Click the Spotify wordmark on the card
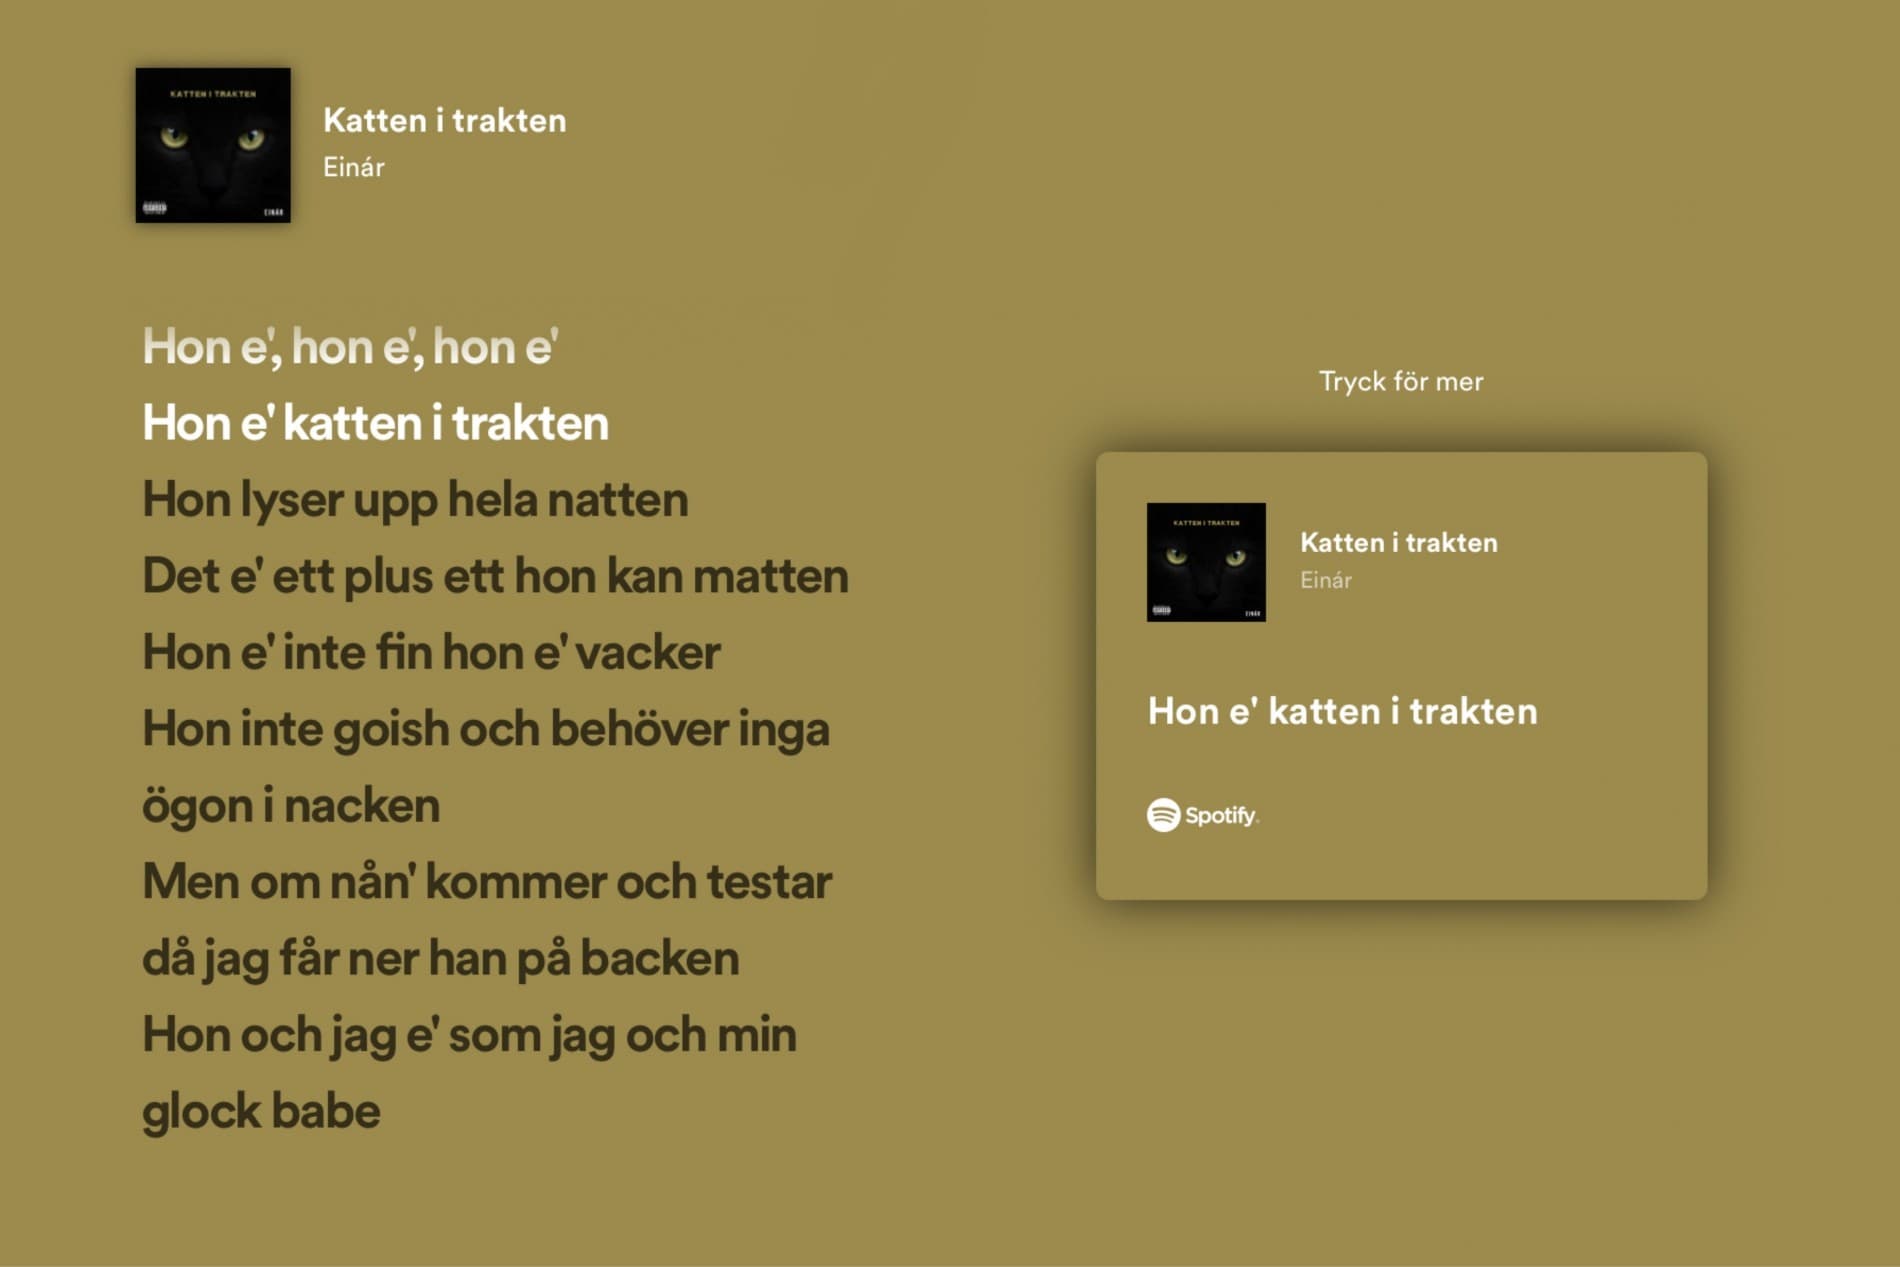 coord(1221,816)
